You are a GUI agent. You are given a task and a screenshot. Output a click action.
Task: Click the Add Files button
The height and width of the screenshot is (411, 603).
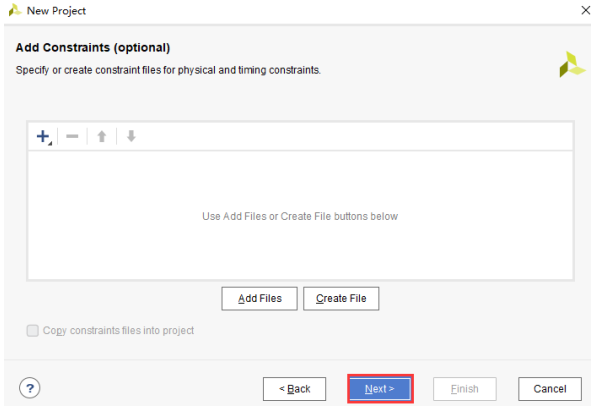point(259,298)
